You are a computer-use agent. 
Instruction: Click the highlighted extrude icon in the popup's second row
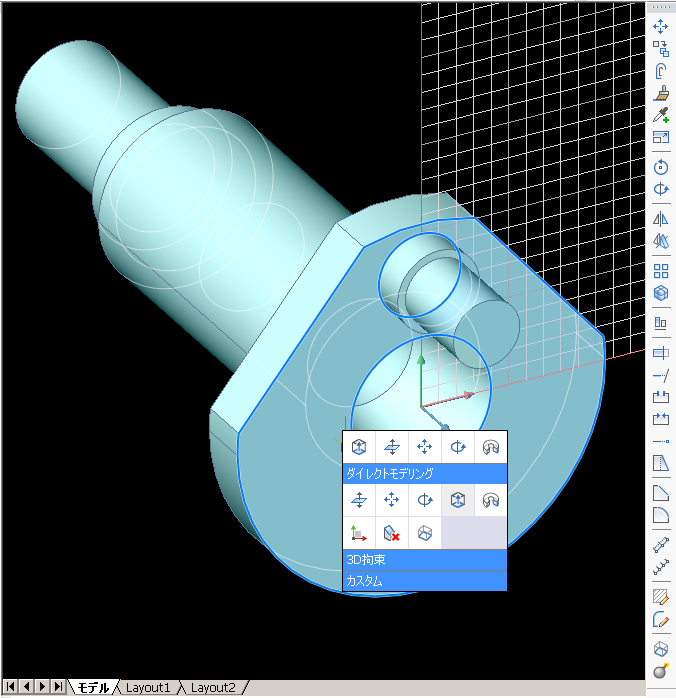(x=458, y=499)
